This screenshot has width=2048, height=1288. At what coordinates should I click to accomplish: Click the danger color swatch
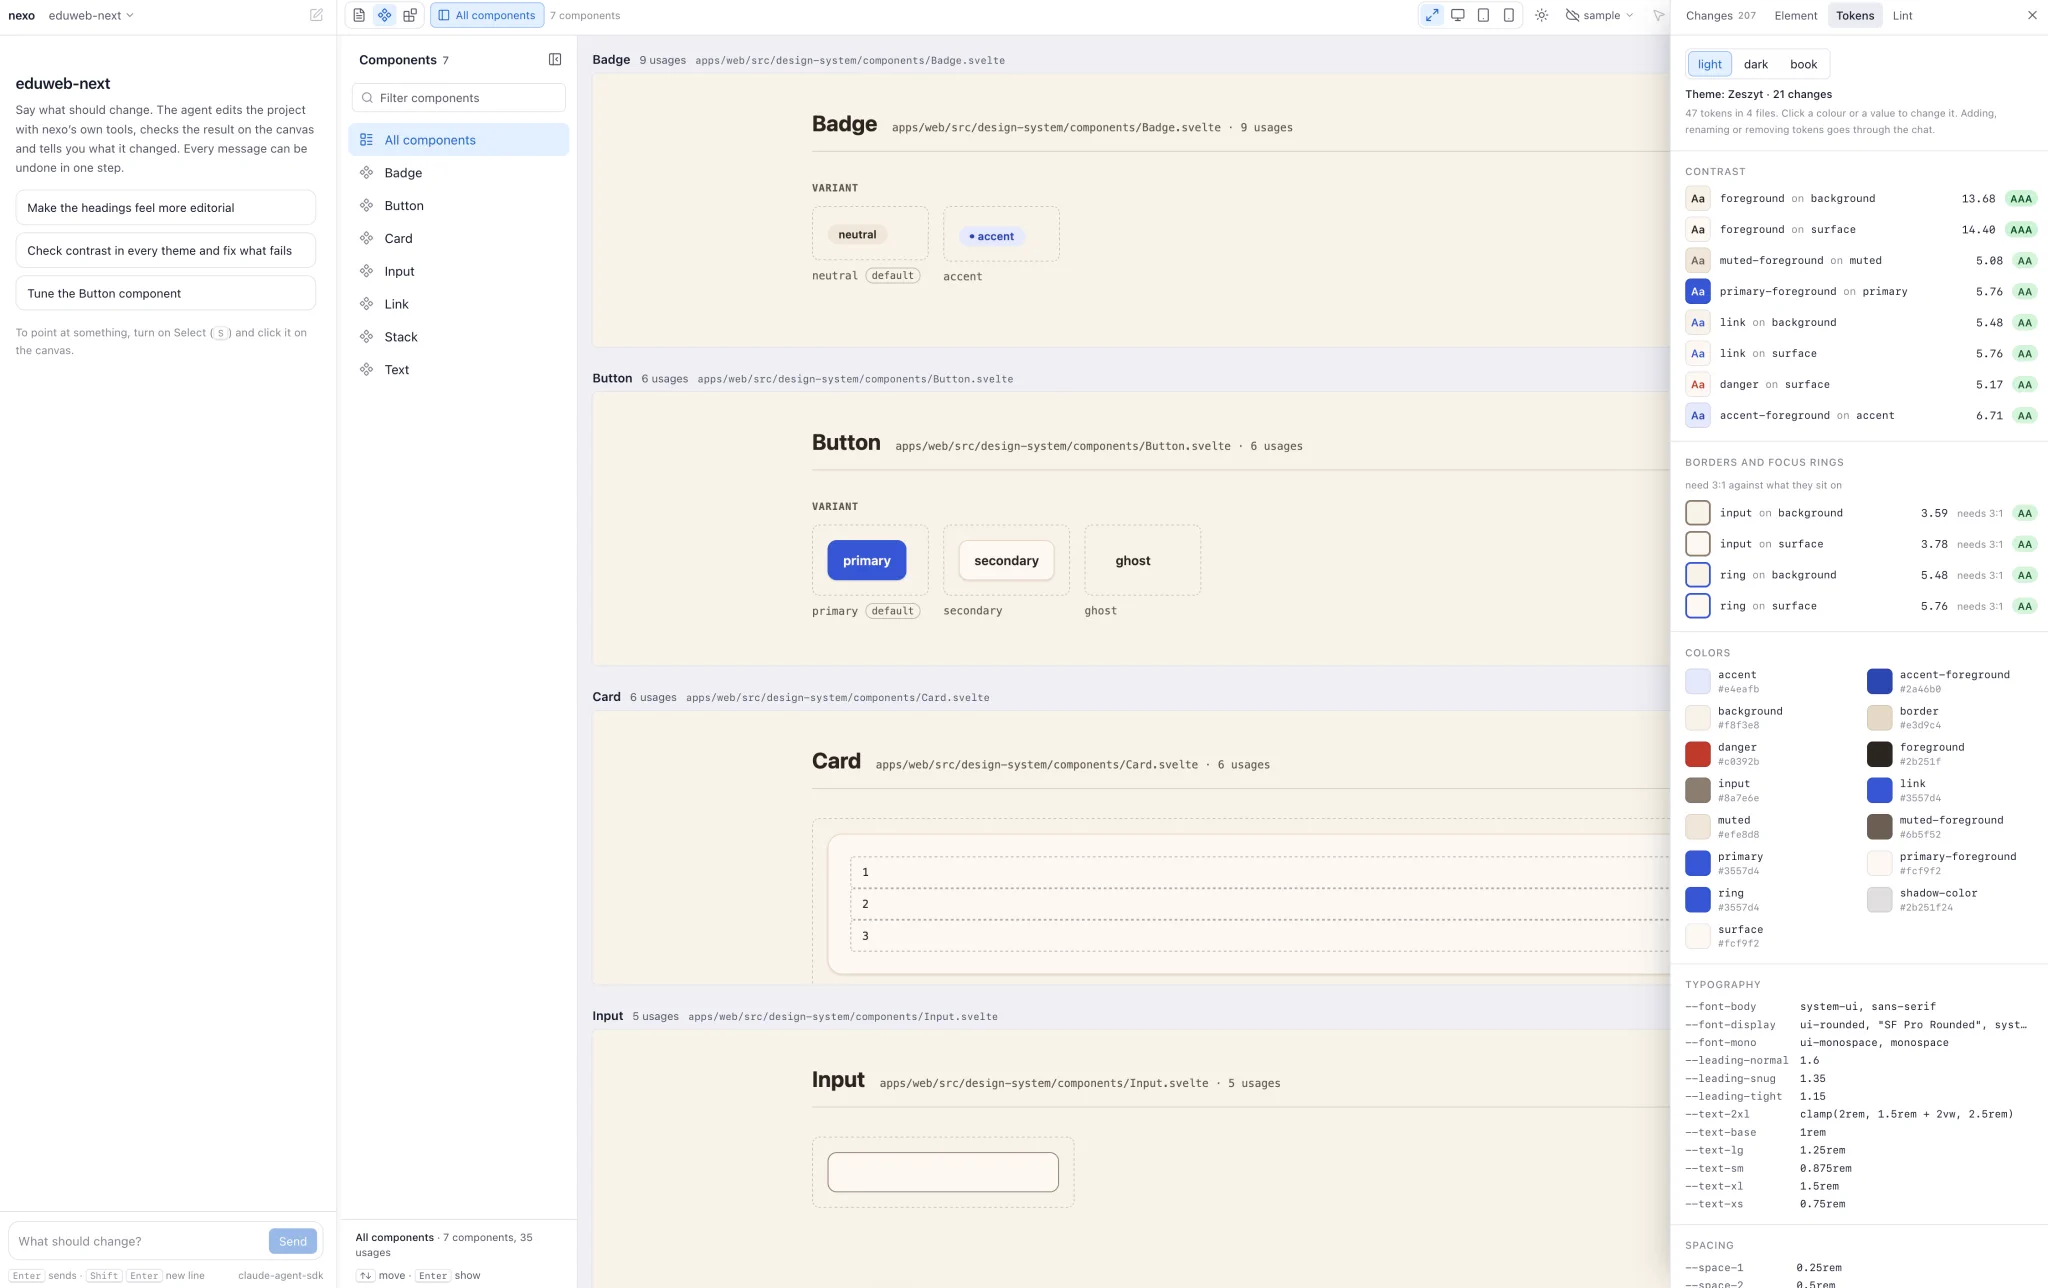coord(1698,754)
